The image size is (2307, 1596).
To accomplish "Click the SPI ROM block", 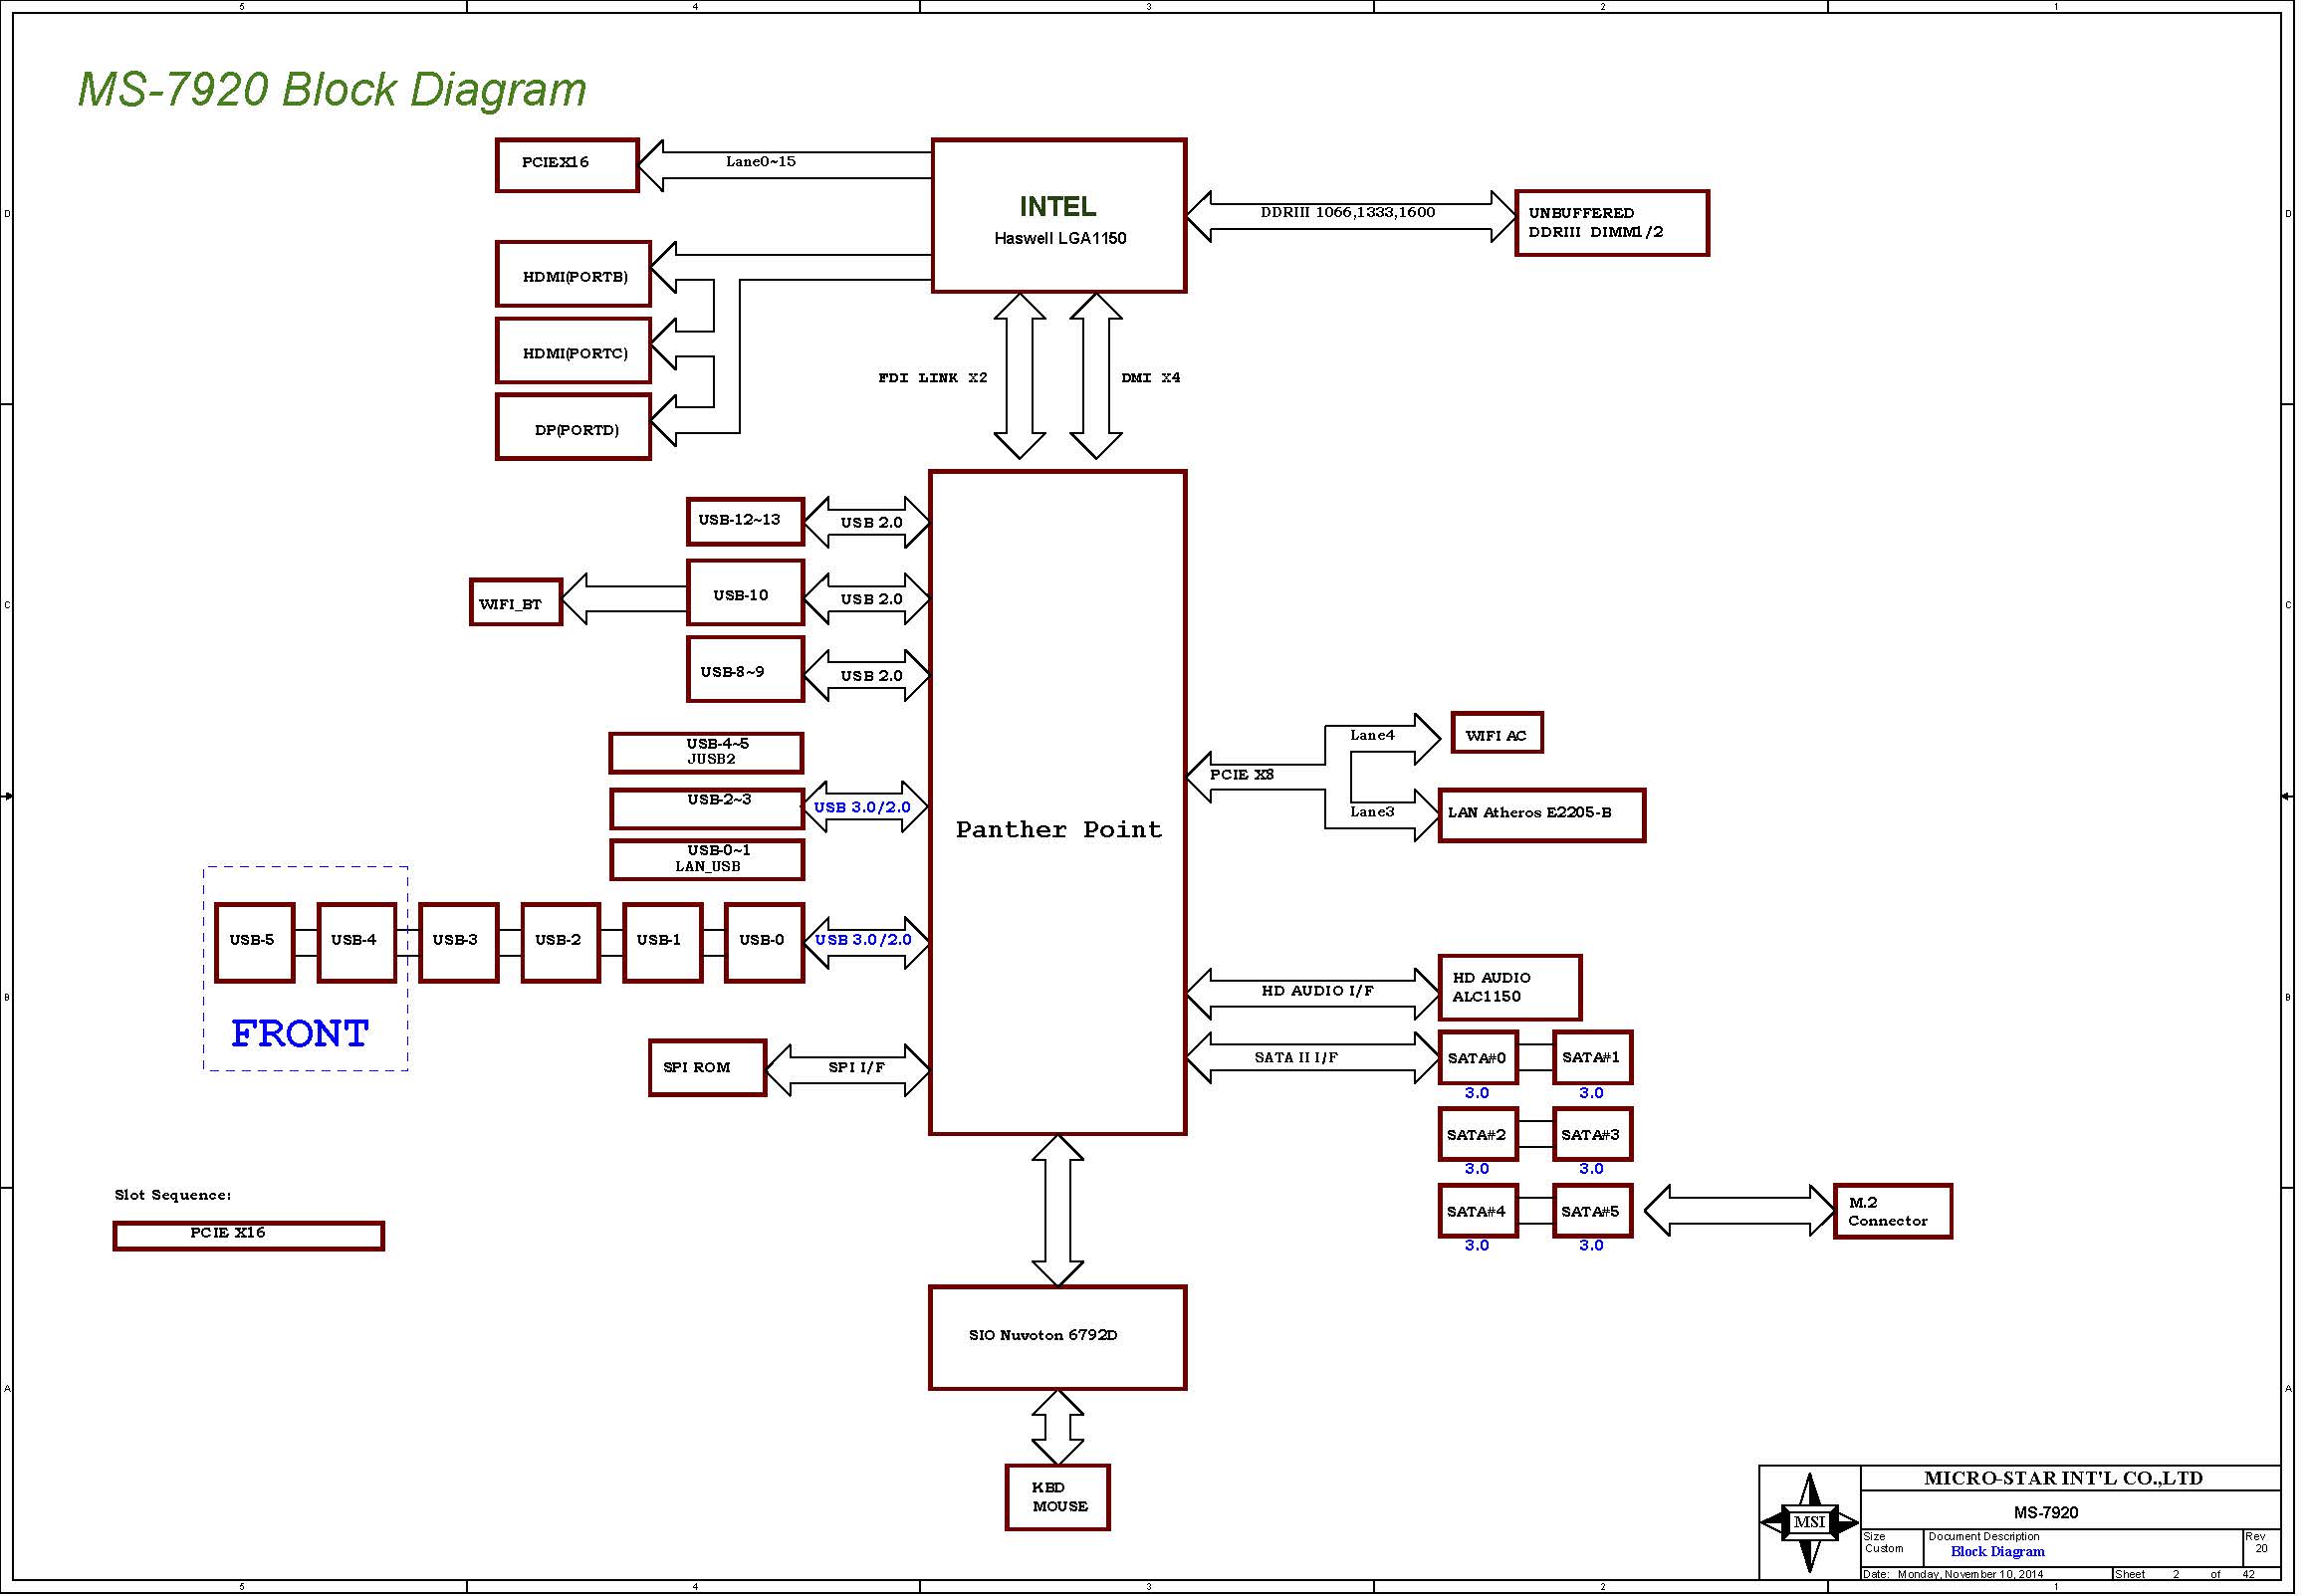I will coord(708,1068).
